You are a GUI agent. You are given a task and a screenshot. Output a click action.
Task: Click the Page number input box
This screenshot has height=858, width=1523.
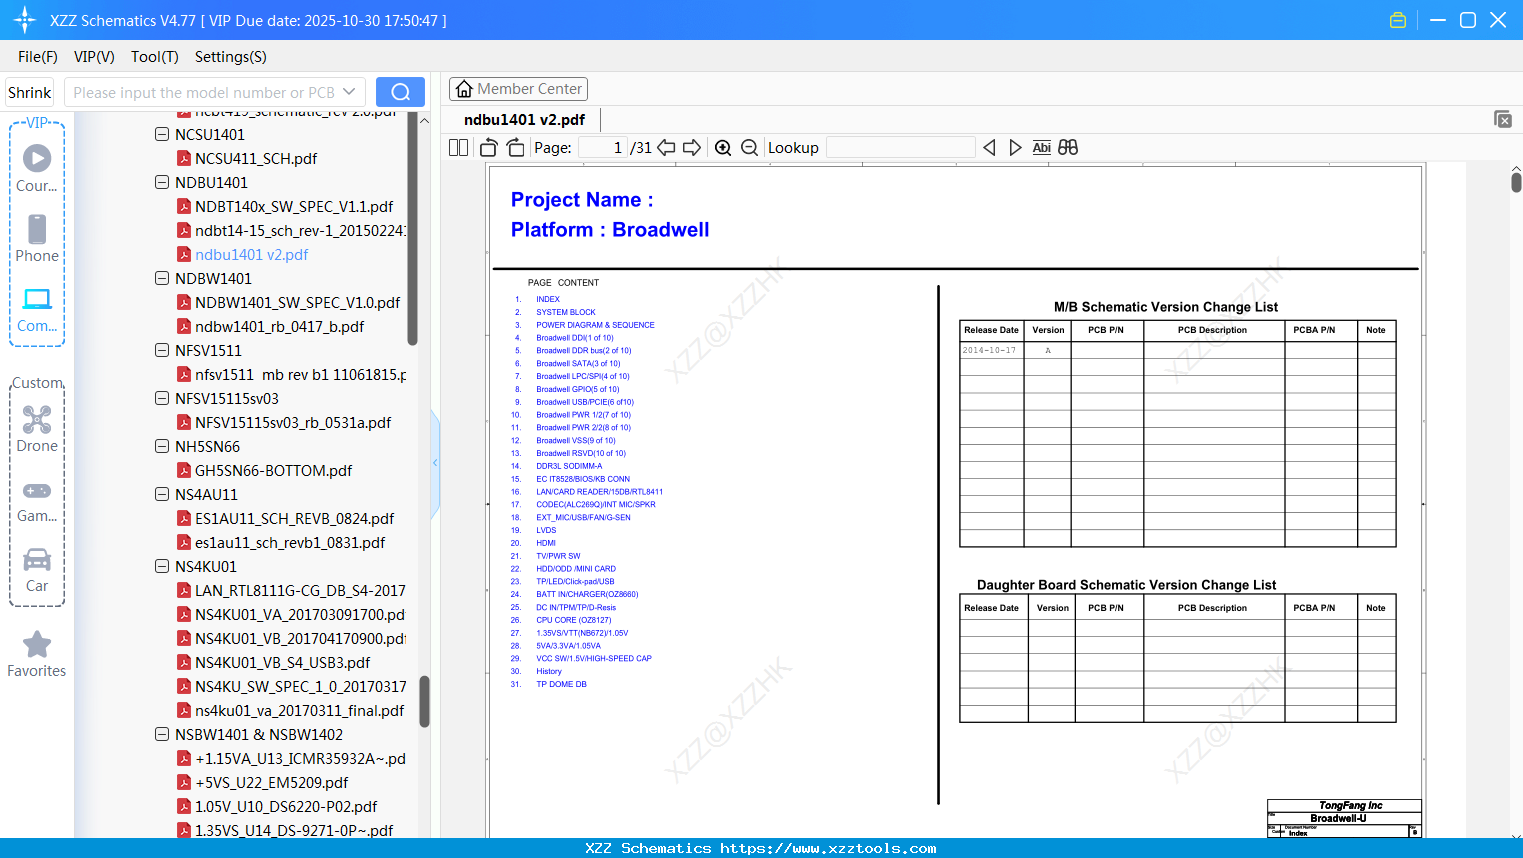pos(603,148)
